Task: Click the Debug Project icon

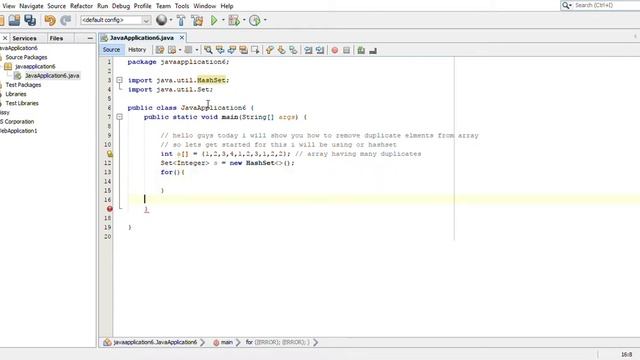Action: (x=234, y=20)
